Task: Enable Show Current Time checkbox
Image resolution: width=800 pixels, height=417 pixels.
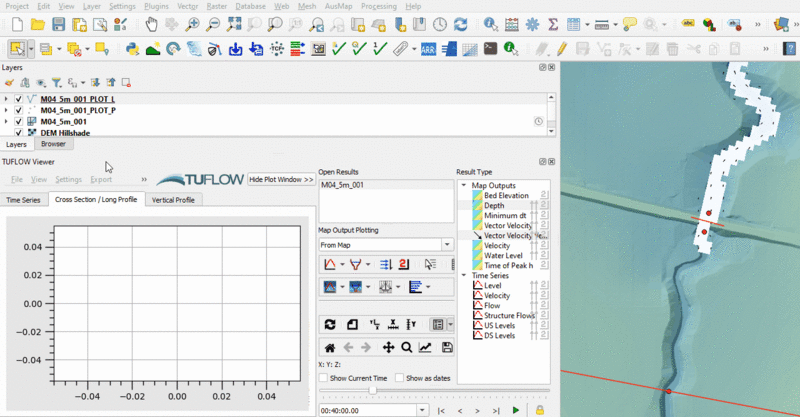Action: coord(323,378)
